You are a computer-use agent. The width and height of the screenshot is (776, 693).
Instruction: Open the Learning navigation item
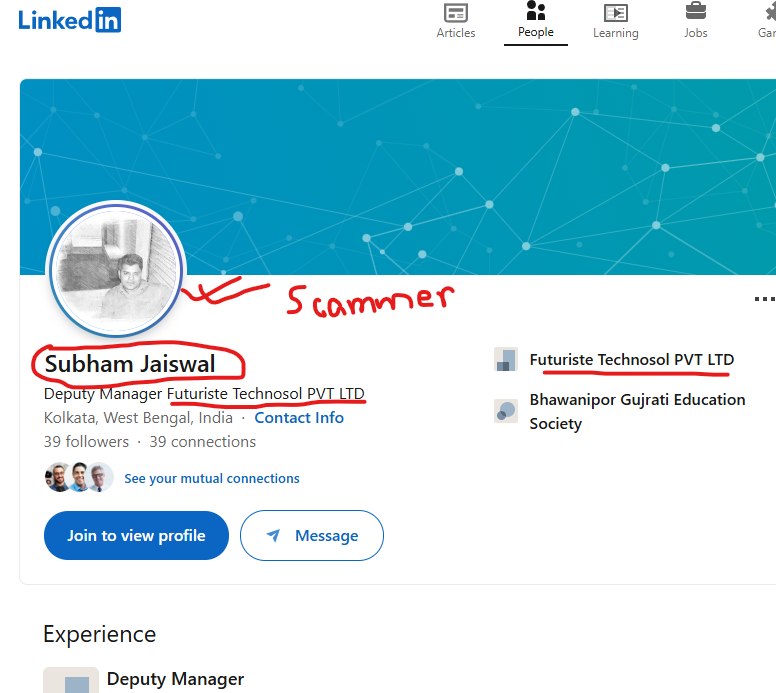point(616,21)
